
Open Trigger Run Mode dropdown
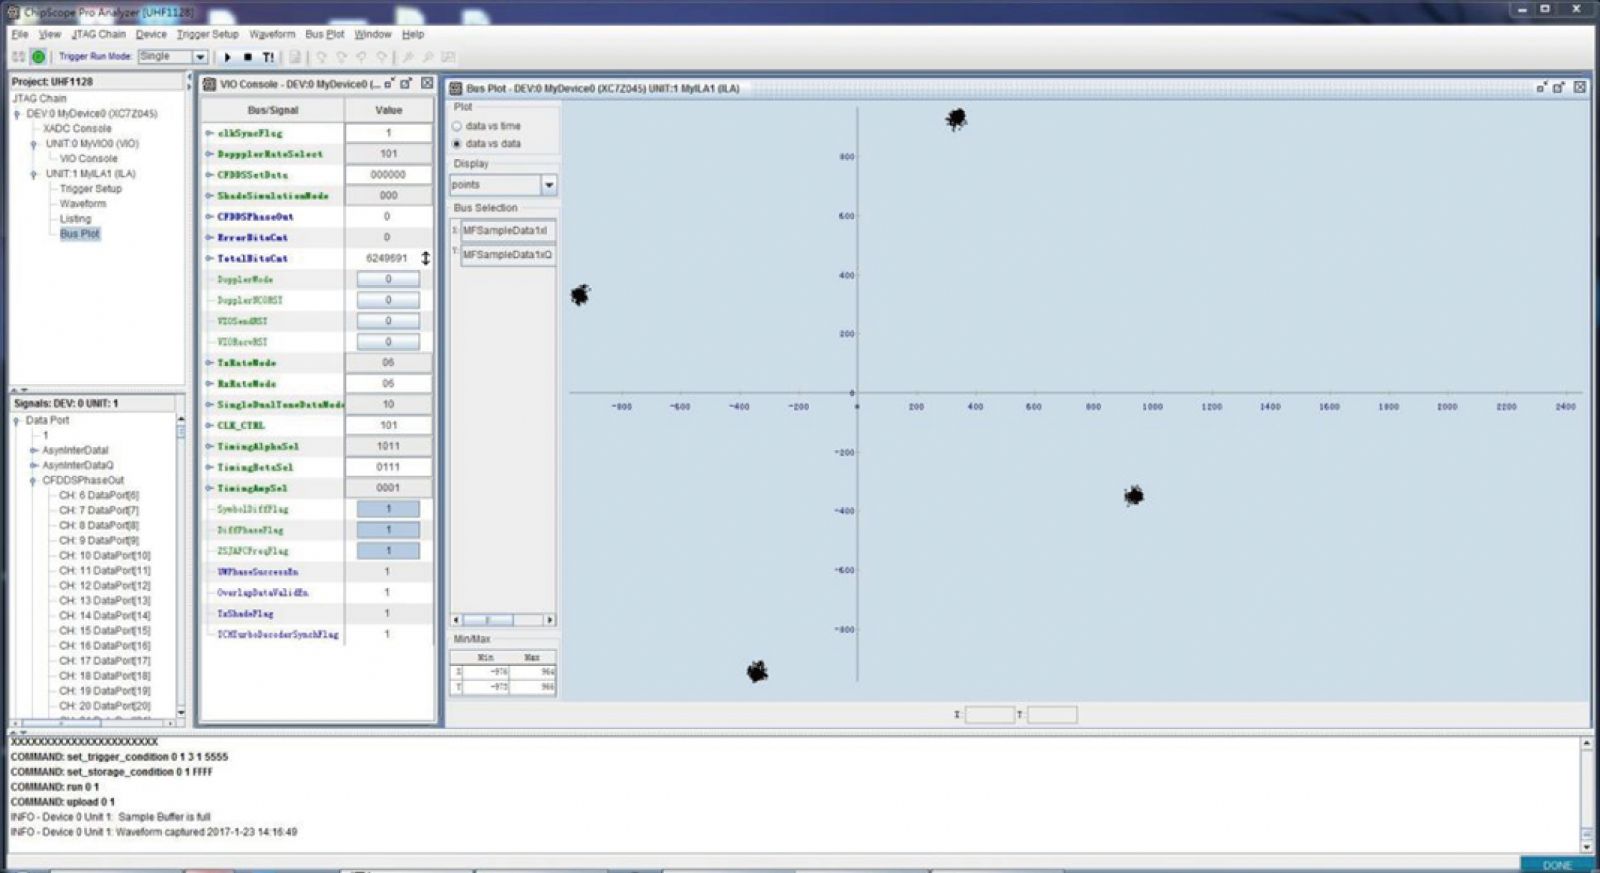coord(200,57)
